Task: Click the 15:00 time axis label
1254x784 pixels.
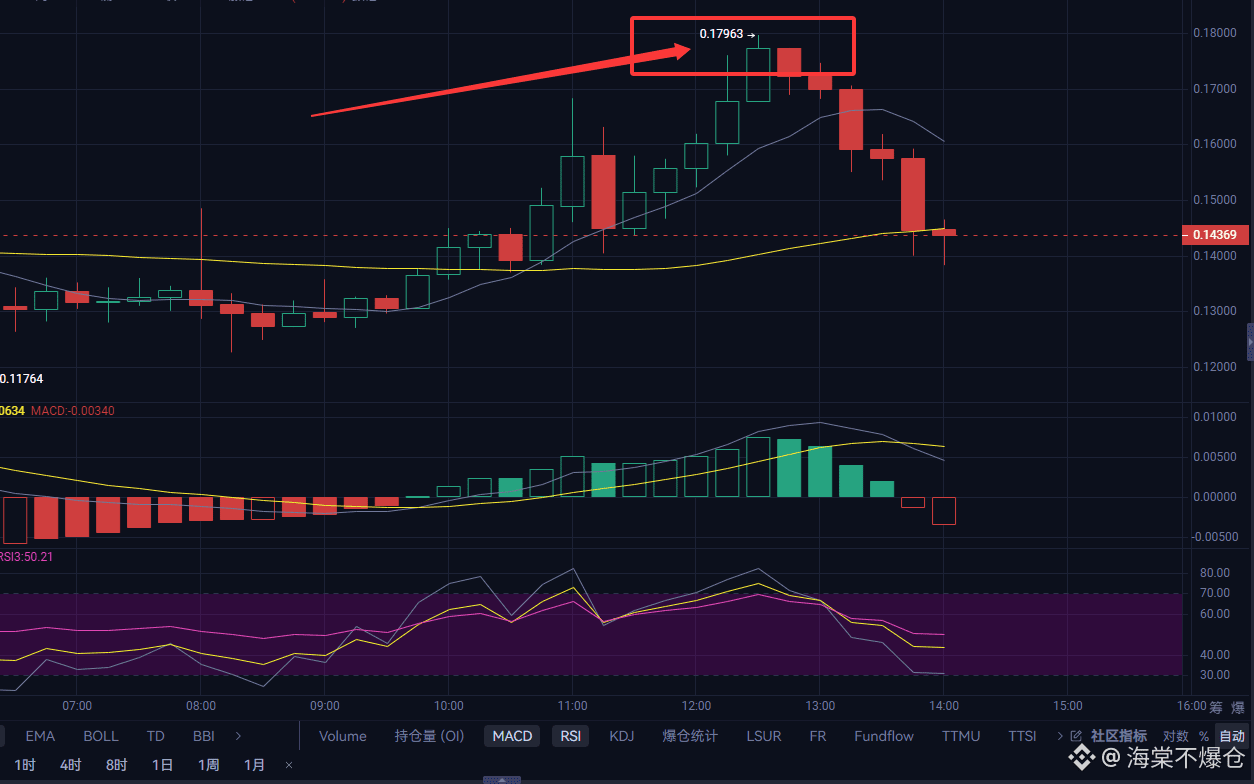Action: (x=1068, y=705)
